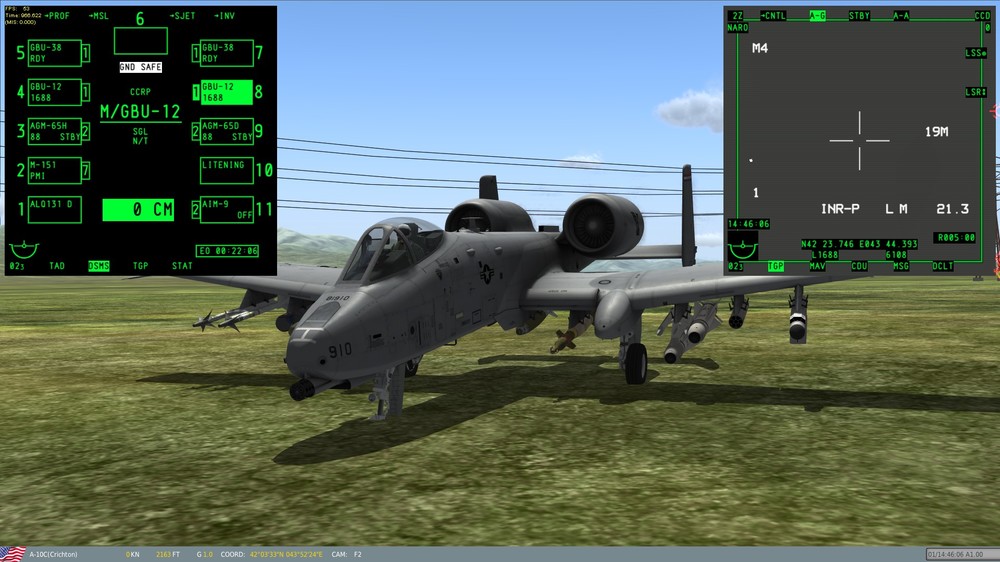Click the 6108 elevation readout
This screenshot has height=562, width=1000.
tap(896, 255)
